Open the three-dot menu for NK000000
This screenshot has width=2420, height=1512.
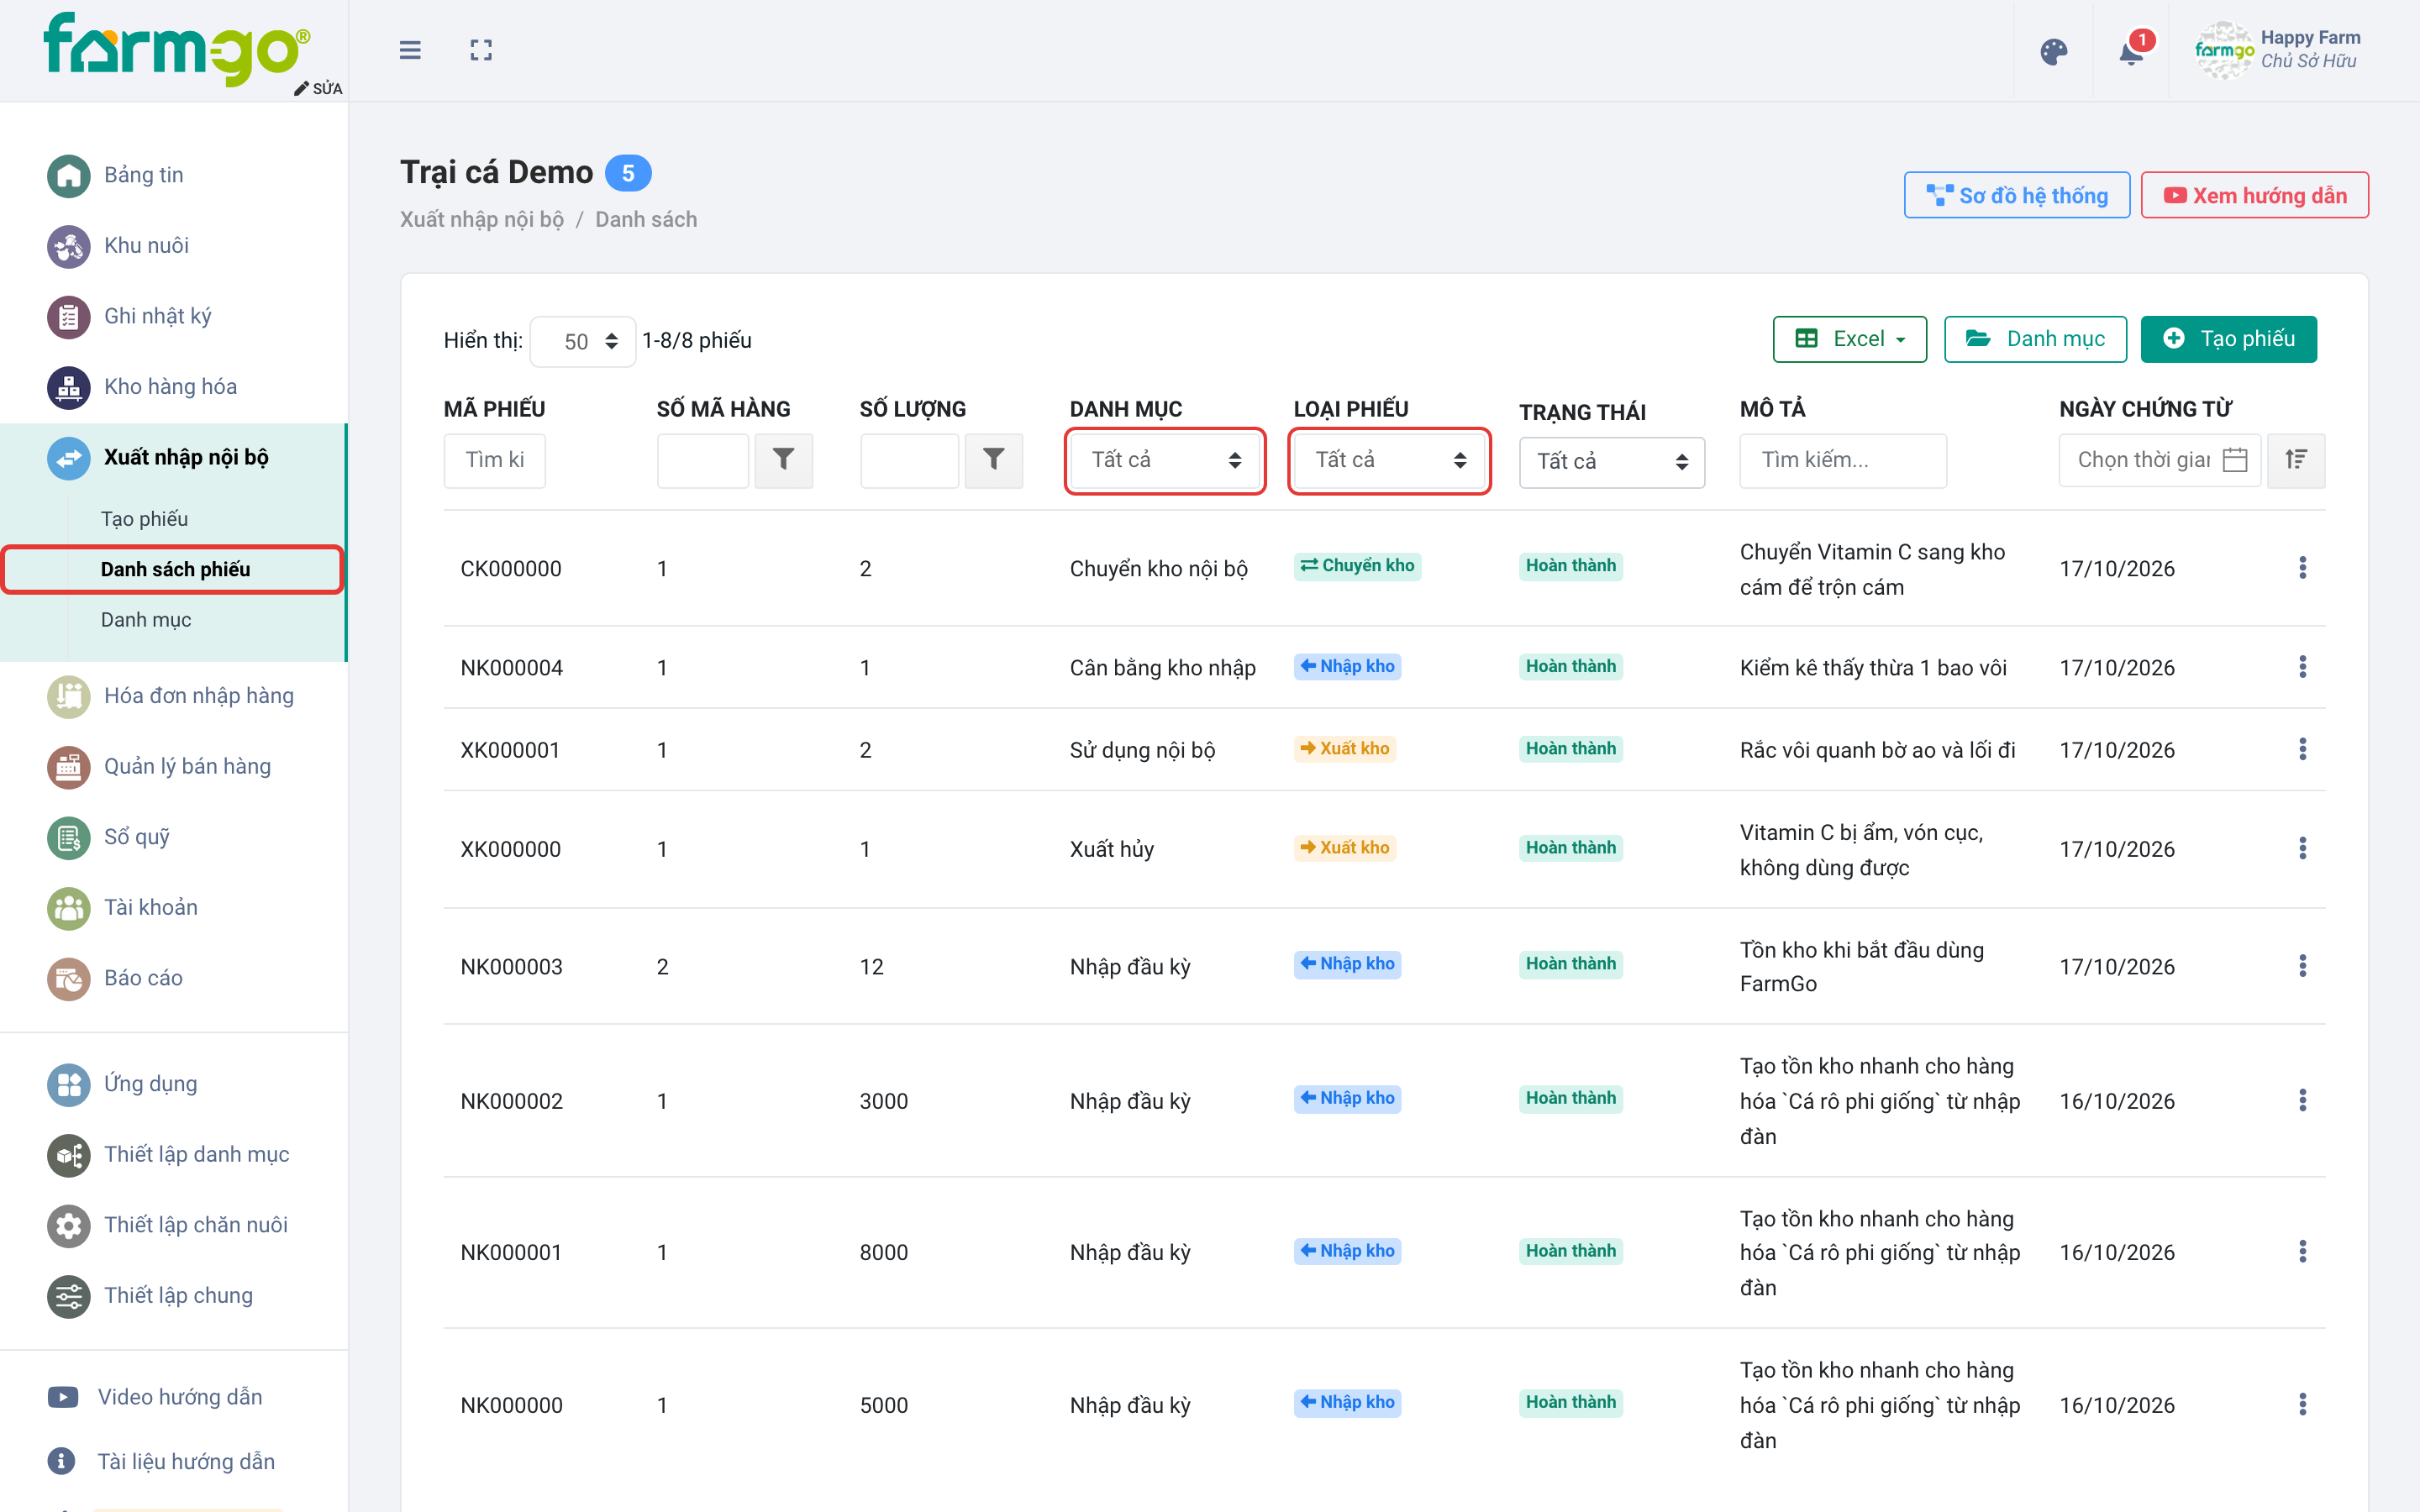coord(2302,1405)
